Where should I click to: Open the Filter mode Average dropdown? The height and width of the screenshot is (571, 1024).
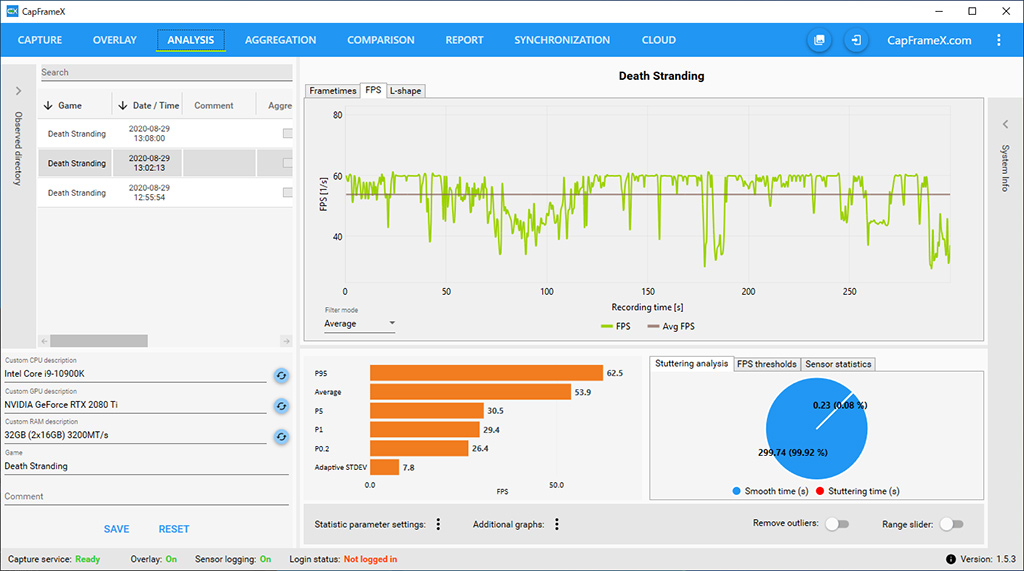(360, 323)
